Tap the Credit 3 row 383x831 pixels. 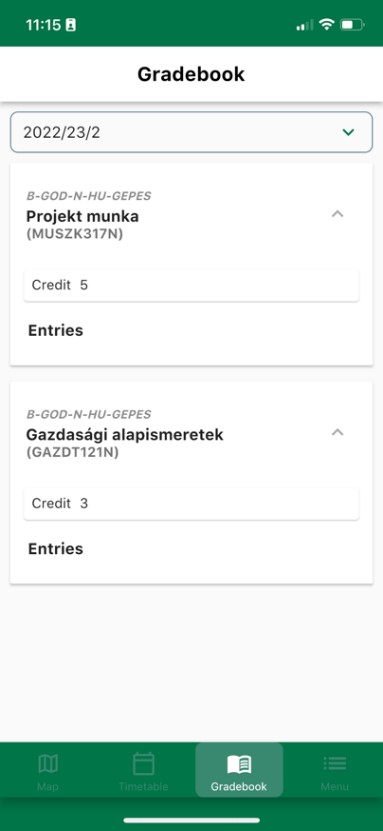tap(191, 503)
